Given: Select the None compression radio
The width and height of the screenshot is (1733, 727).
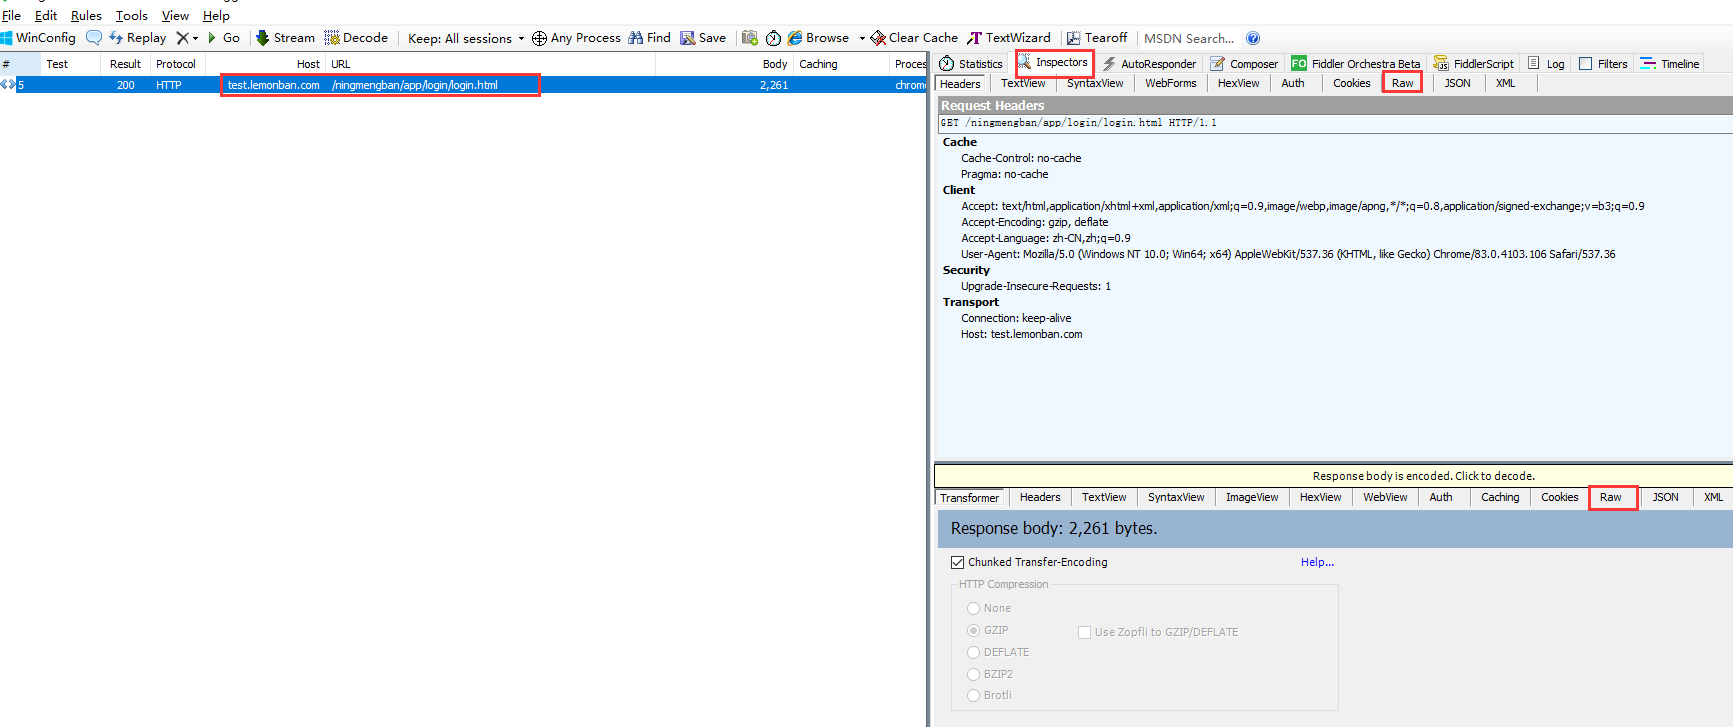Looking at the screenshot, I should point(973,608).
